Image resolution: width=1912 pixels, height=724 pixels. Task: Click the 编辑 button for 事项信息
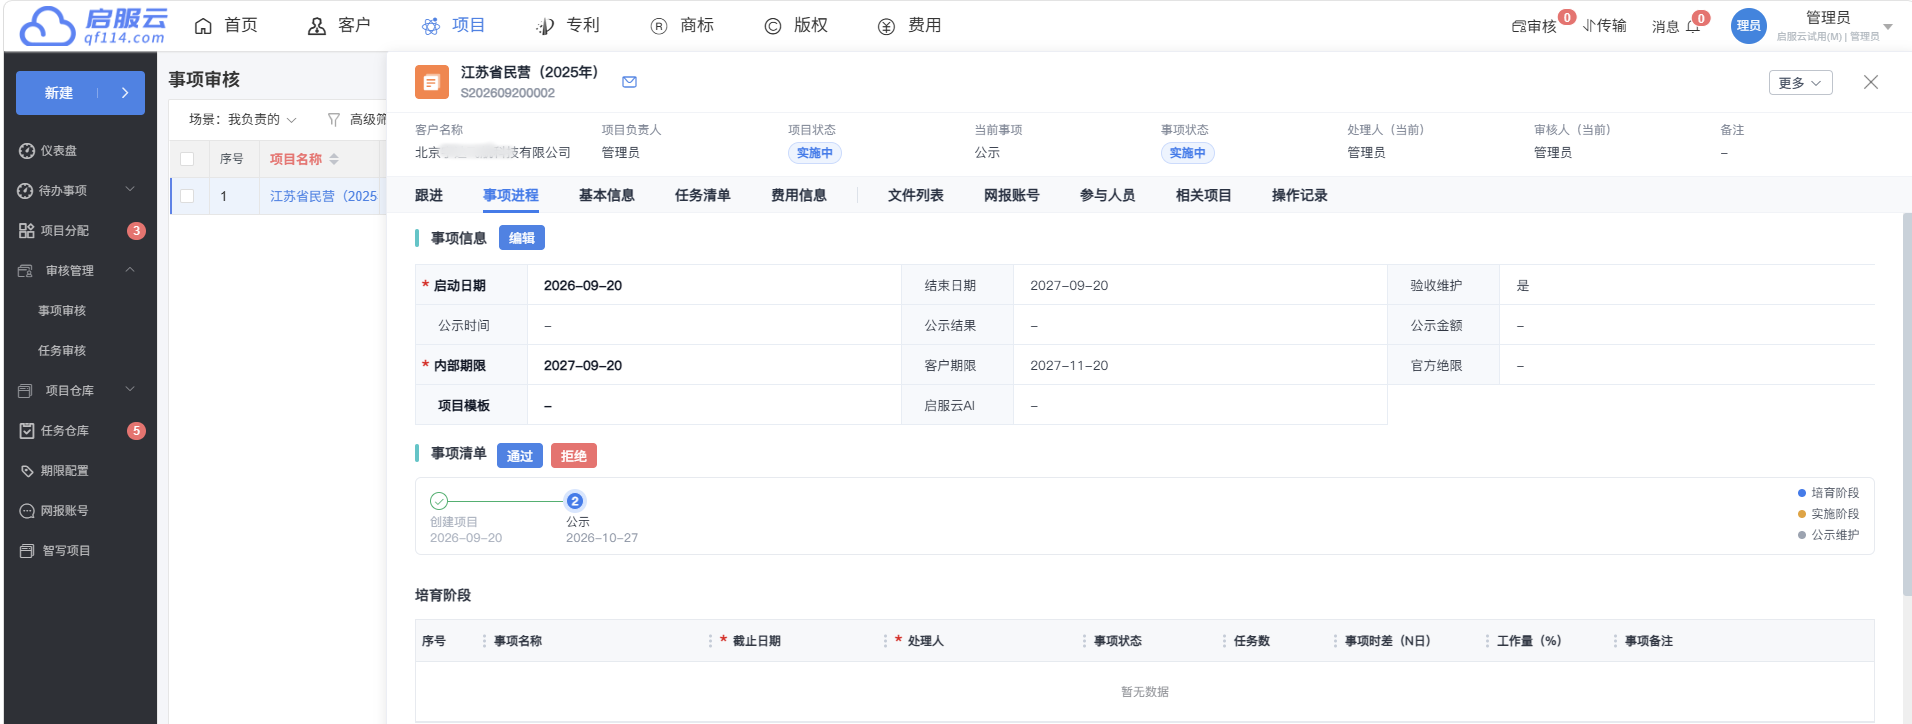point(522,238)
